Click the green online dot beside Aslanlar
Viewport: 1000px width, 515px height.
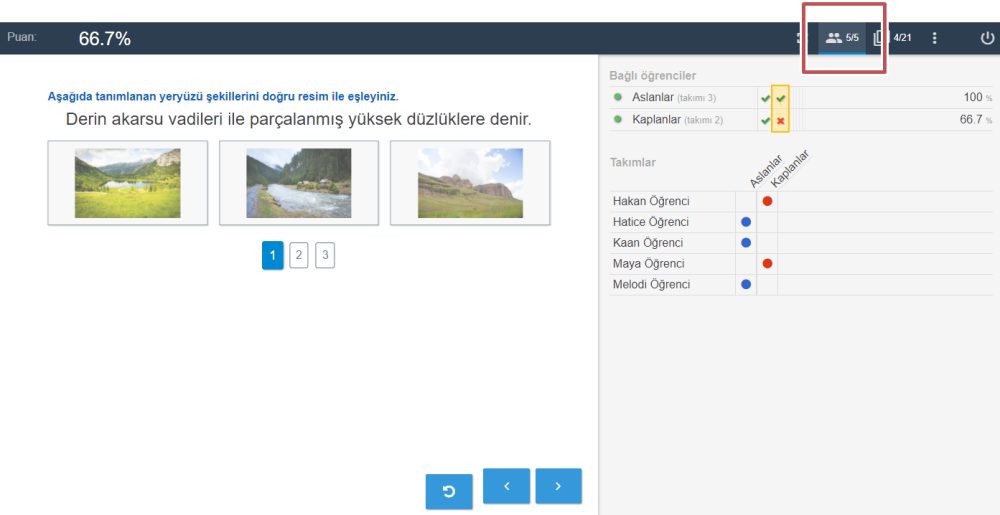click(617, 98)
